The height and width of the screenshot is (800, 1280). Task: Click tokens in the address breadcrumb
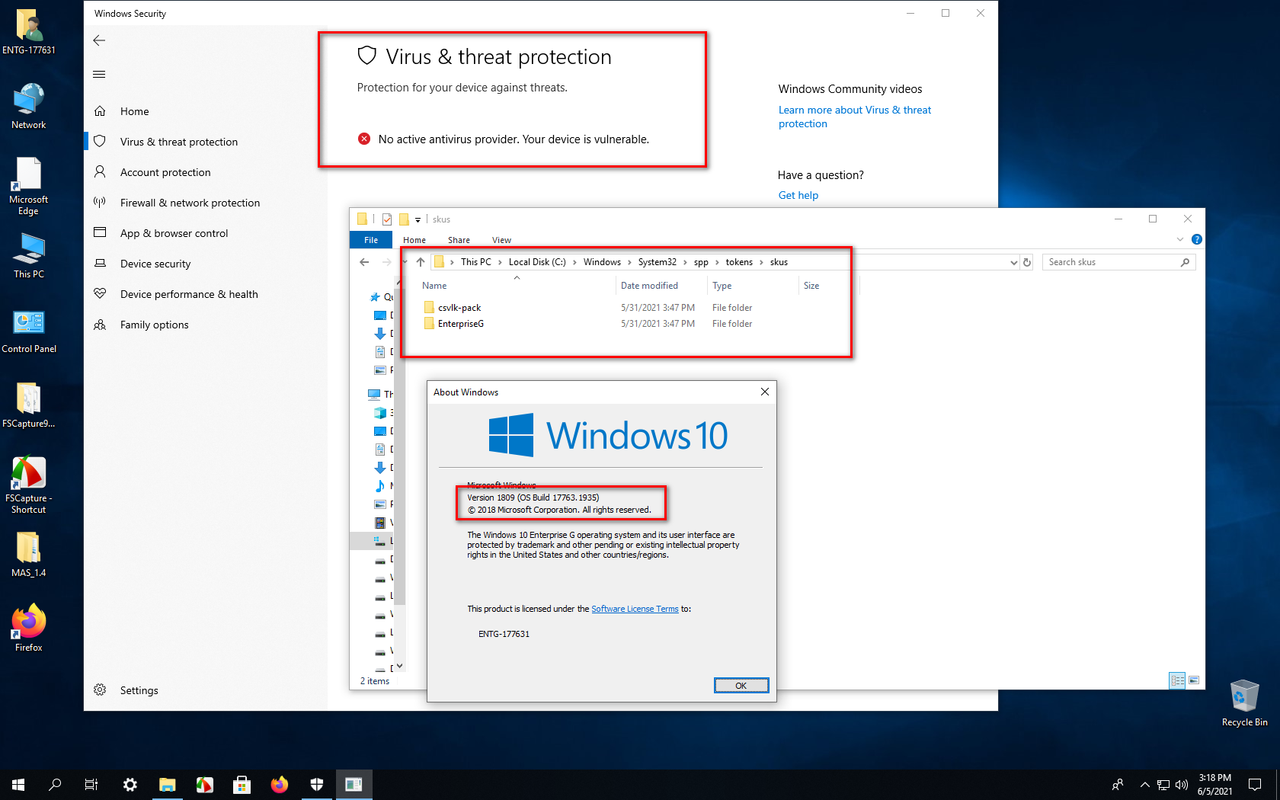pos(739,262)
